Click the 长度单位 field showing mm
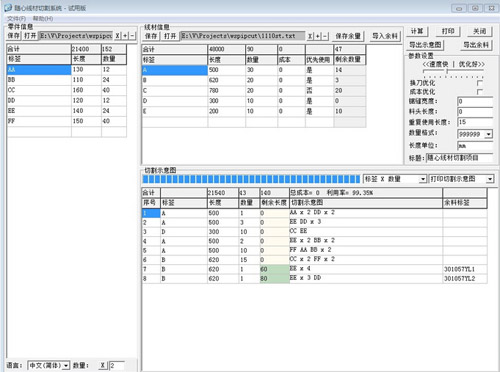The height and width of the screenshot is (372, 500). 475,146
